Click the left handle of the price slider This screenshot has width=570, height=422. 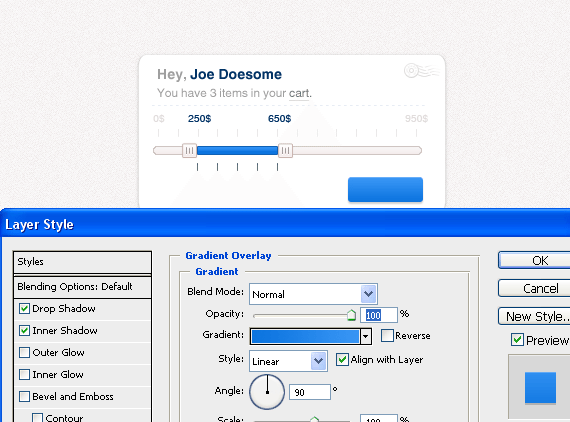coord(189,150)
